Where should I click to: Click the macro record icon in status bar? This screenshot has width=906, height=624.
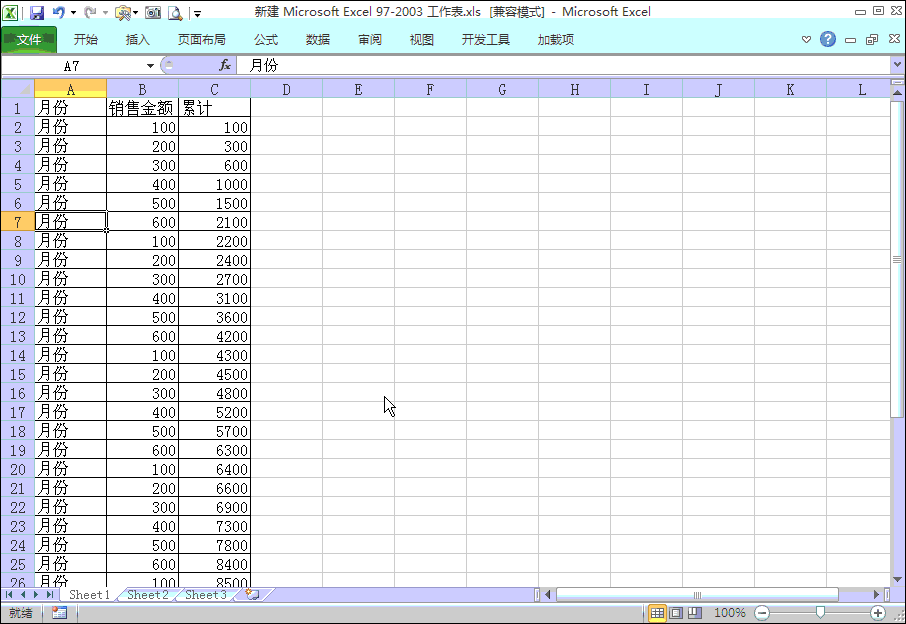[59, 613]
